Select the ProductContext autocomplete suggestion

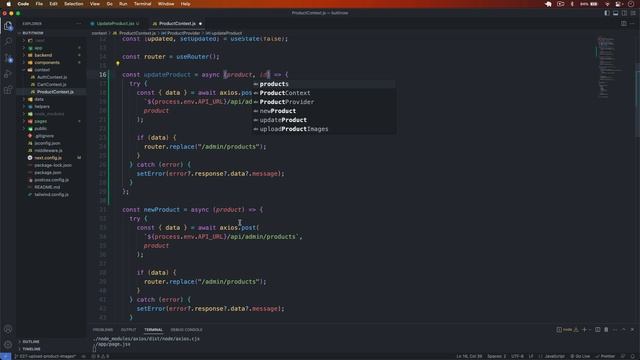coord(324,93)
